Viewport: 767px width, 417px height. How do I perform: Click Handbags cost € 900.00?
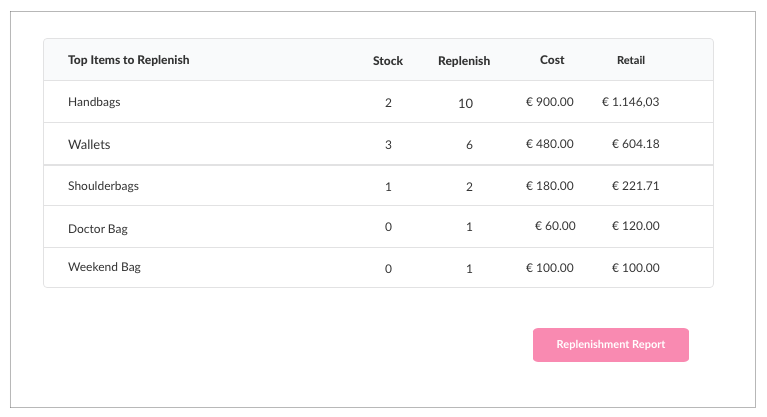pyautogui.click(x=549, y=102)
